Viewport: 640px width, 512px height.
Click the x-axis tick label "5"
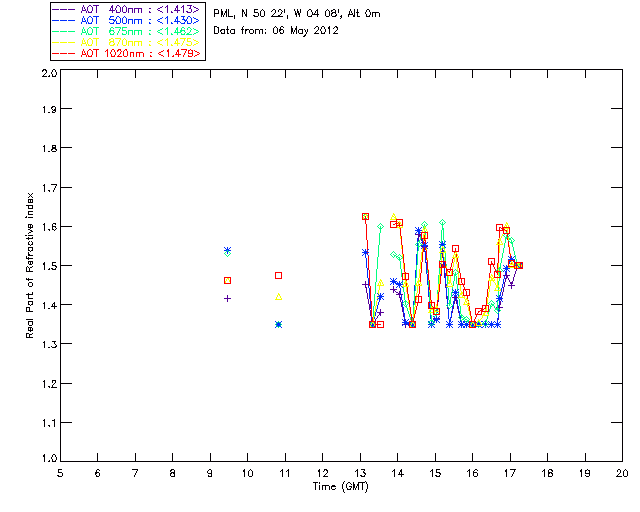tap(60, 473)
